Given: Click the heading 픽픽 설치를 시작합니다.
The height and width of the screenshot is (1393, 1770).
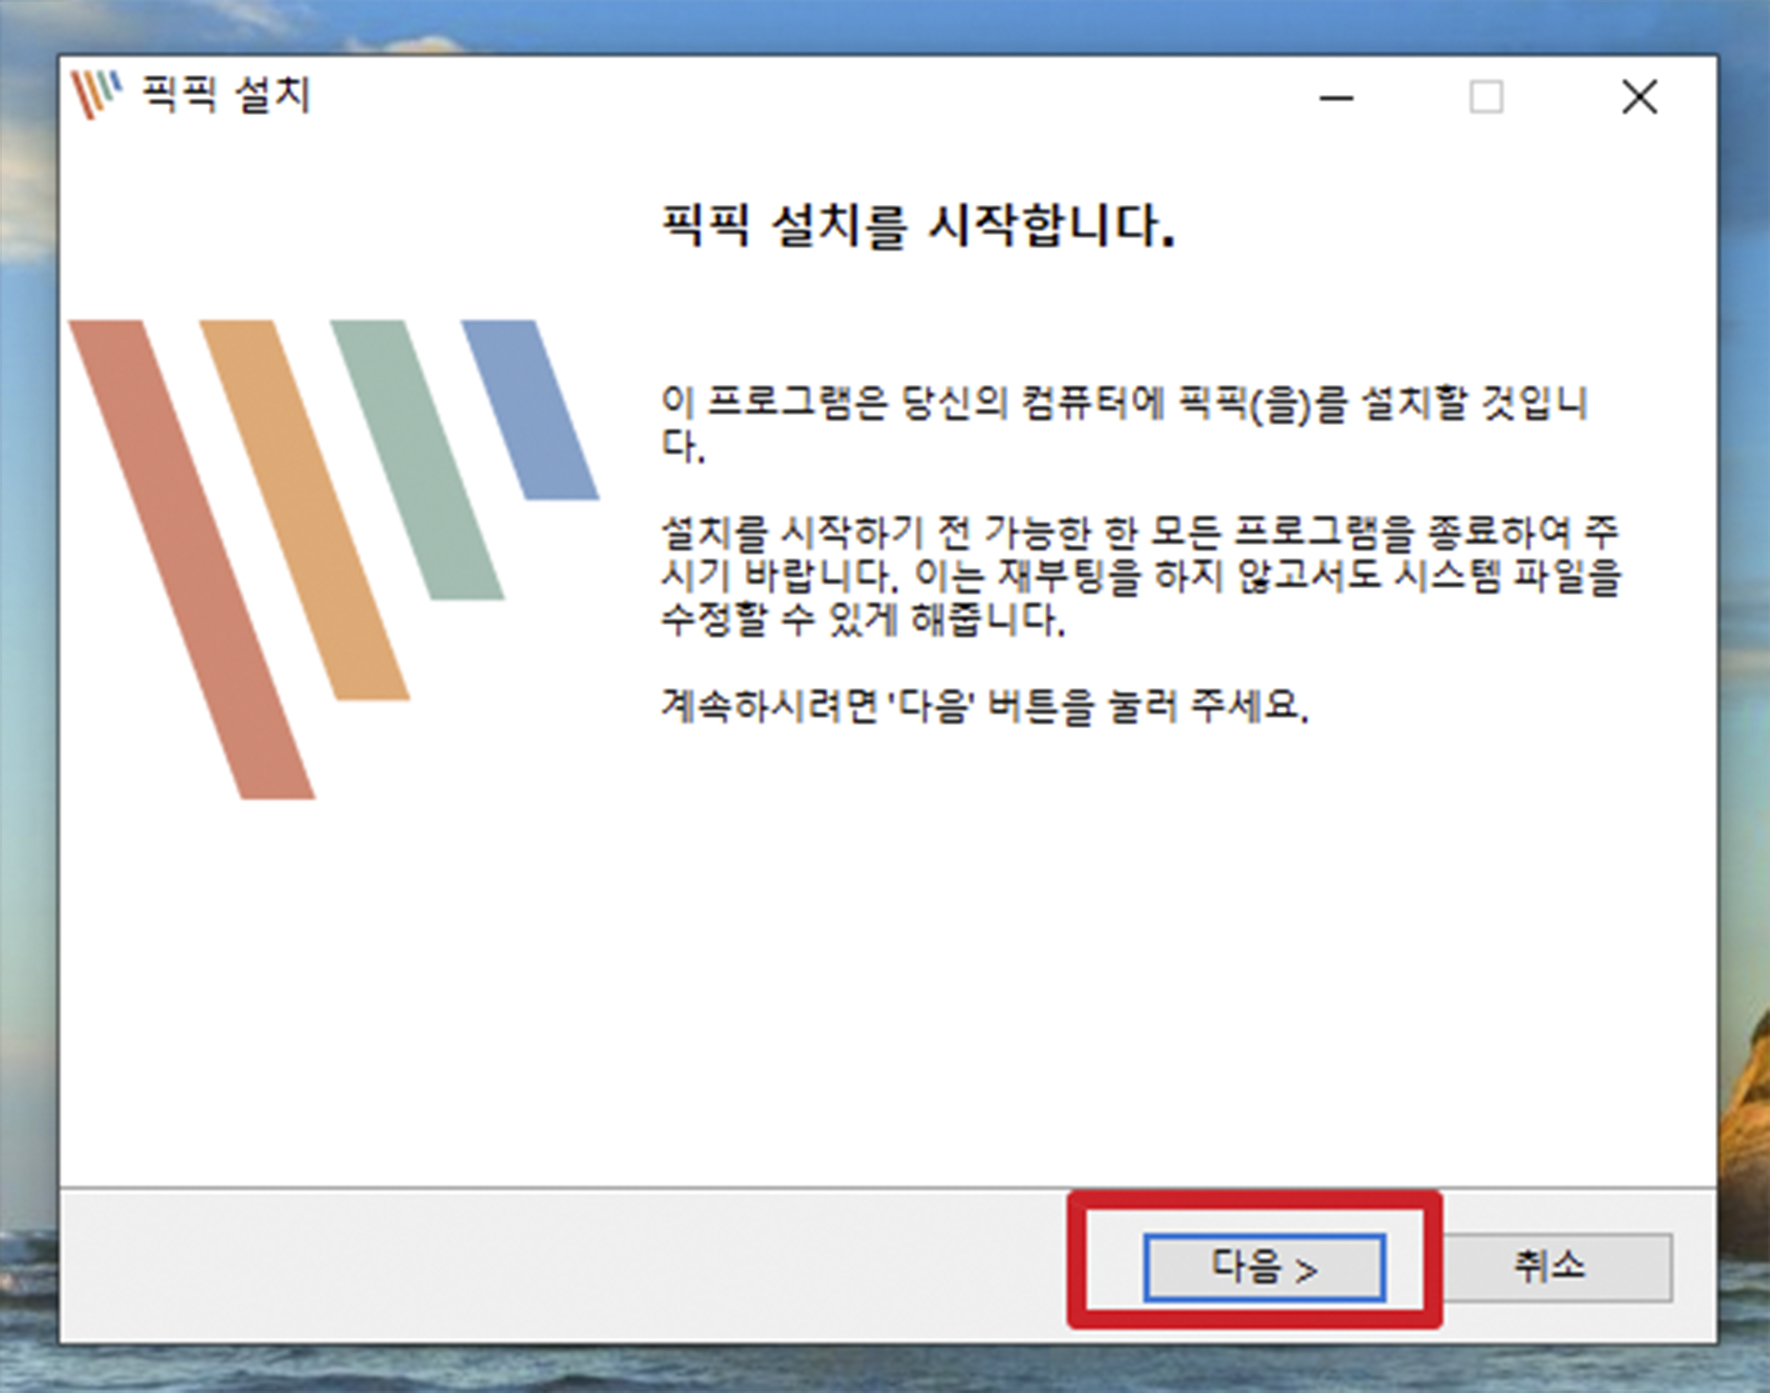Looking at the screenshot, I should (918, 225).
